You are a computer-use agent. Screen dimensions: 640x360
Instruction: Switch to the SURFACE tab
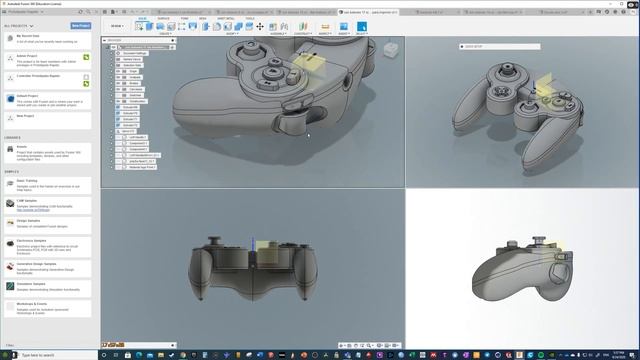[x=163, y=18]
